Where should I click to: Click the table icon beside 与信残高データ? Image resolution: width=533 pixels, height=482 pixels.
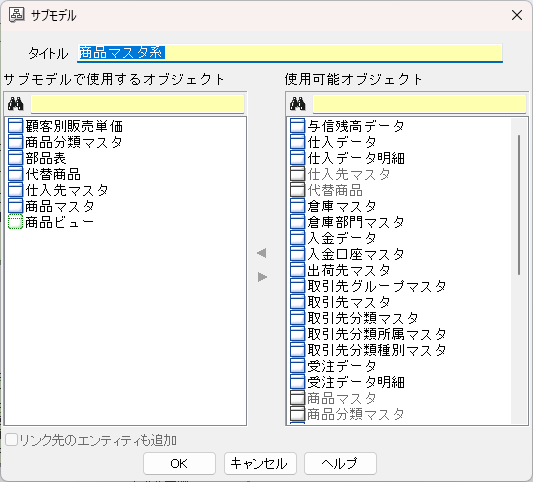(x=297, y=126)
